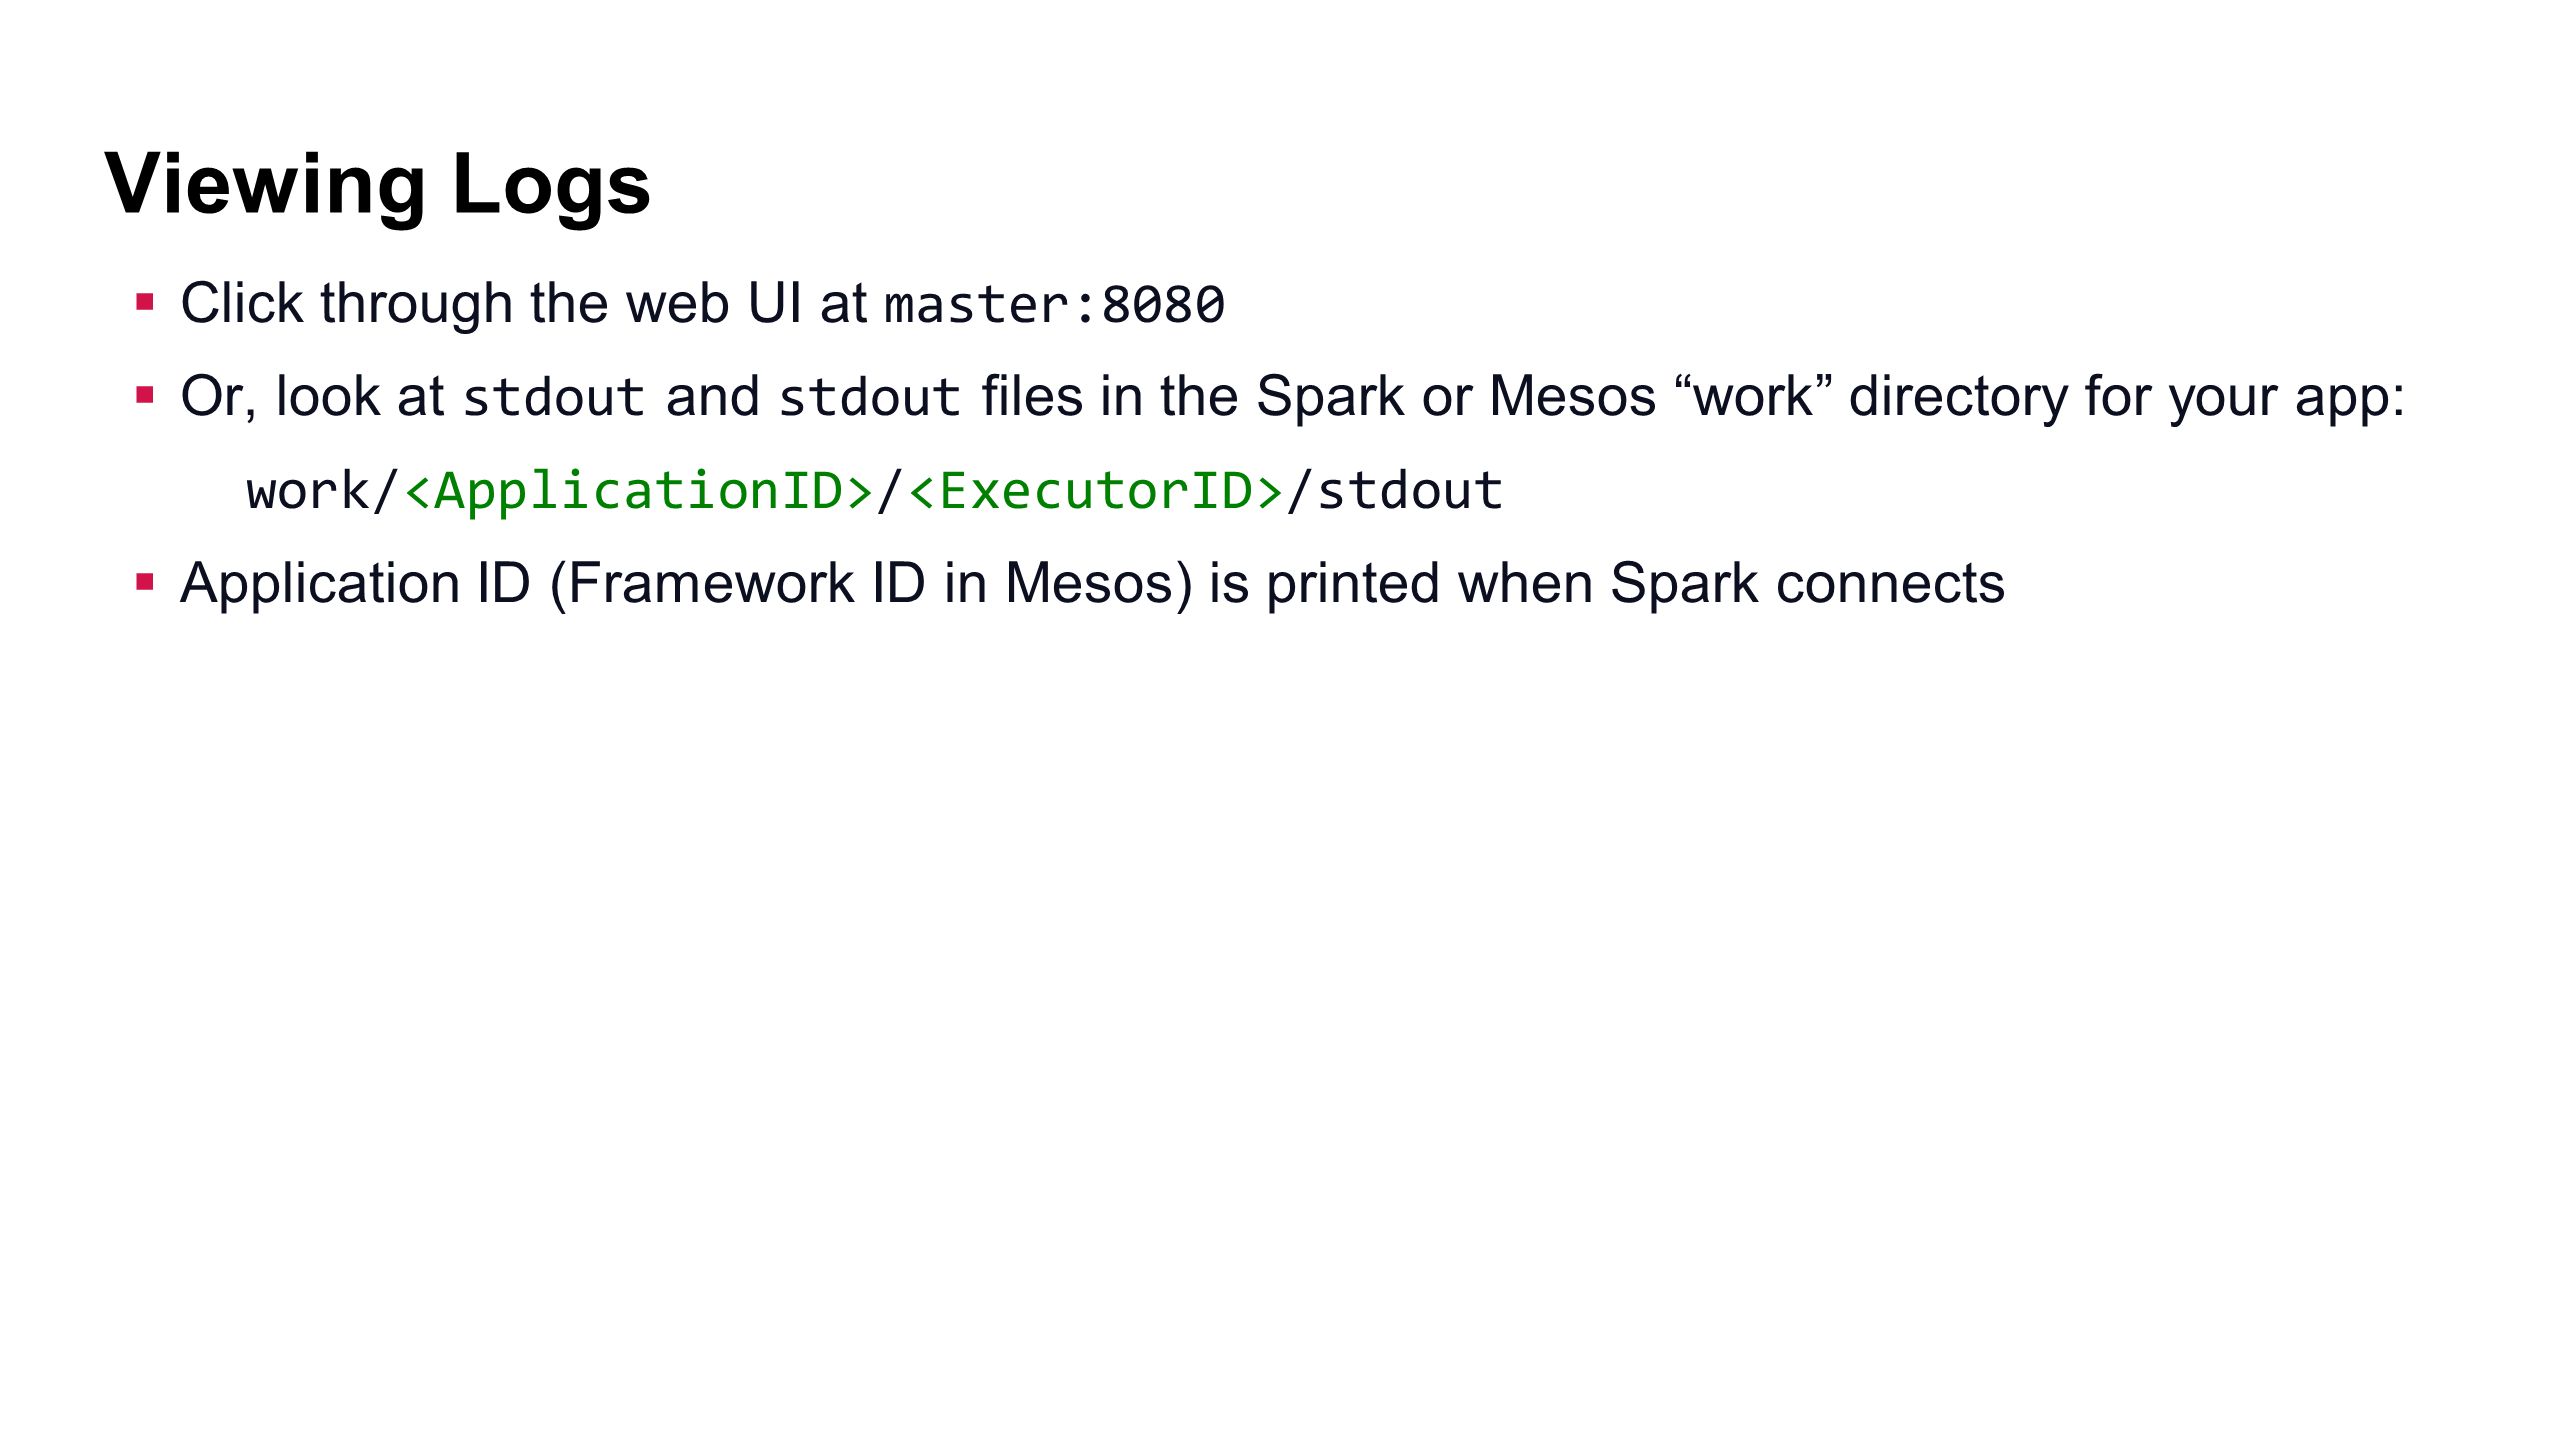
Task: Select the "Viewing Logs" slide title
Action: (x=378, y=187)
